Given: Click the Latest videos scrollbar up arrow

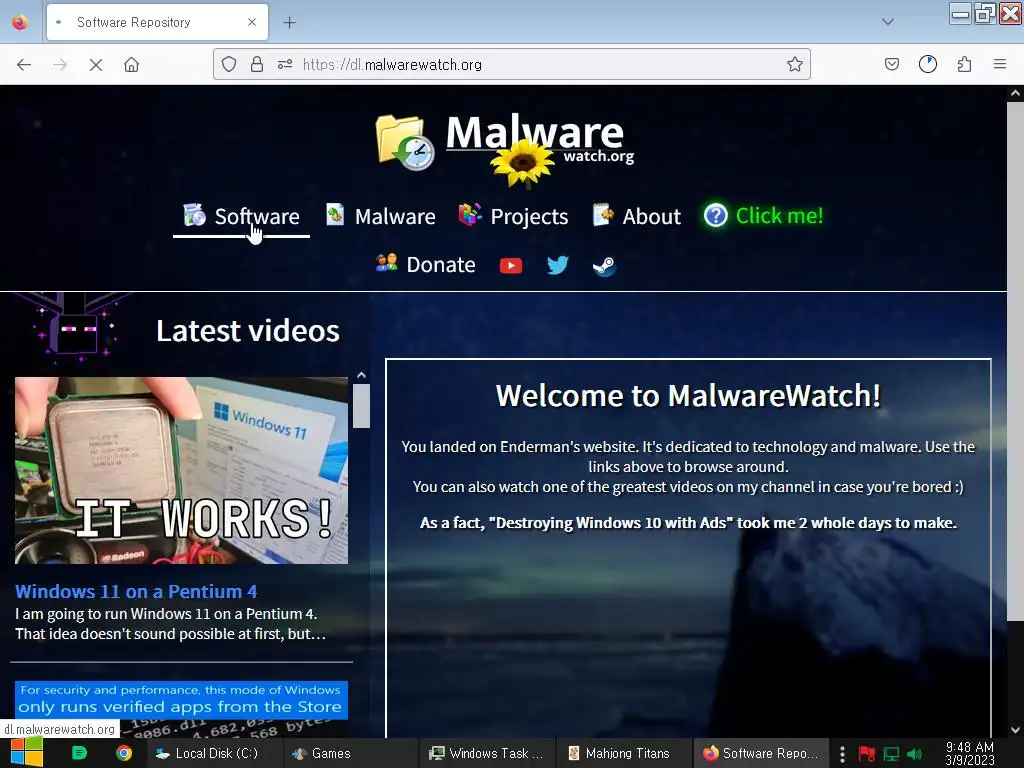Looking at the screenshot, I should coord(361,375).
